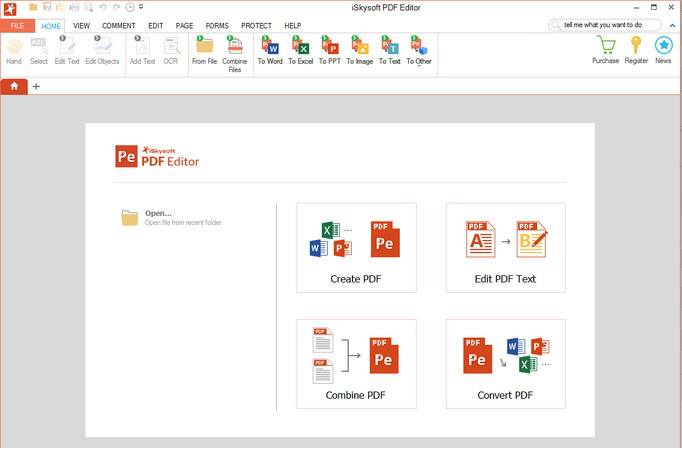The image size is (682, 465).
Task: Click the 'tell me what you want to do' search box
Action: tap(605, 25)
